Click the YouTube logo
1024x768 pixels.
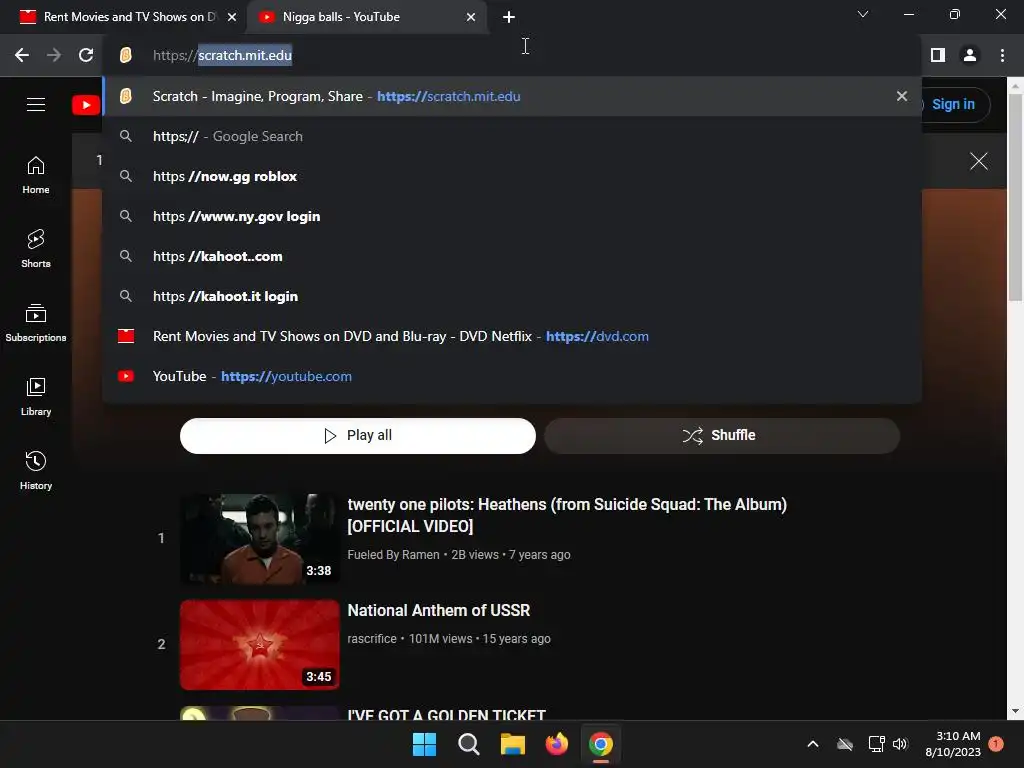pos(86,104)
